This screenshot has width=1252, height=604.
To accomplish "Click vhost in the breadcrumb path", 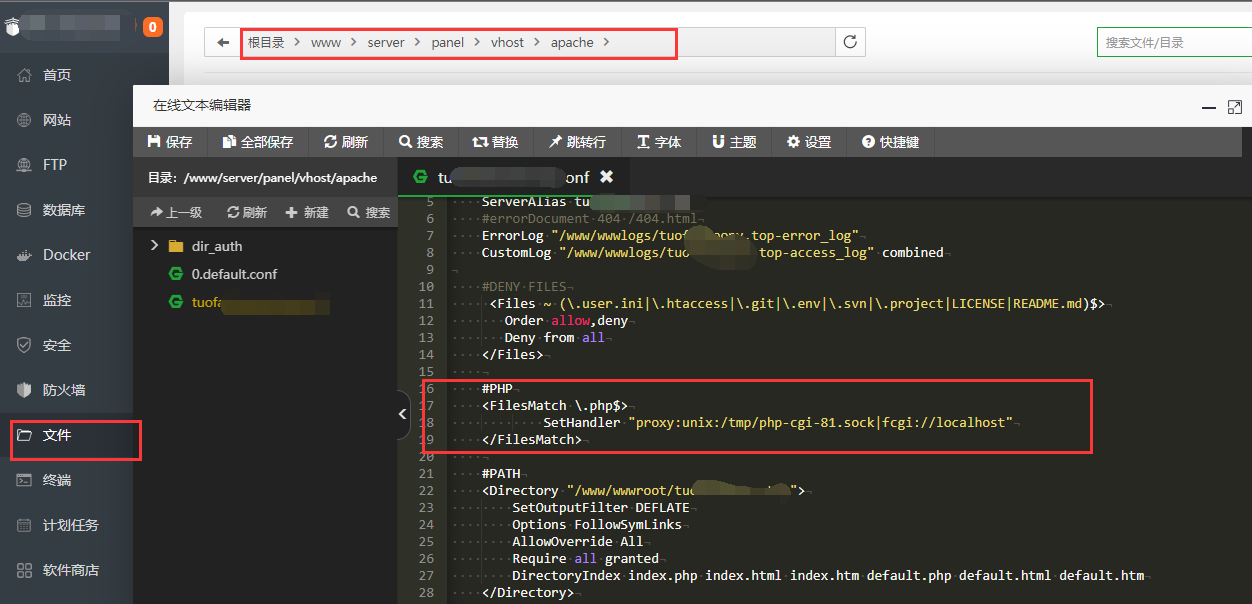I will [x=507, y=43].
